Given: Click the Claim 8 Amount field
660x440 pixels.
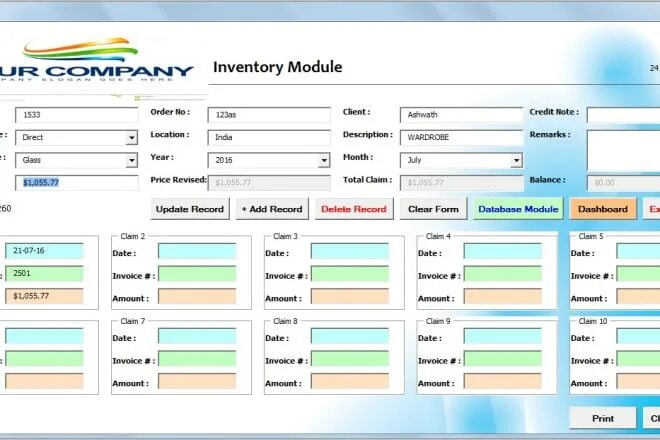Looking at the screenshot, I should coord(350,381).
